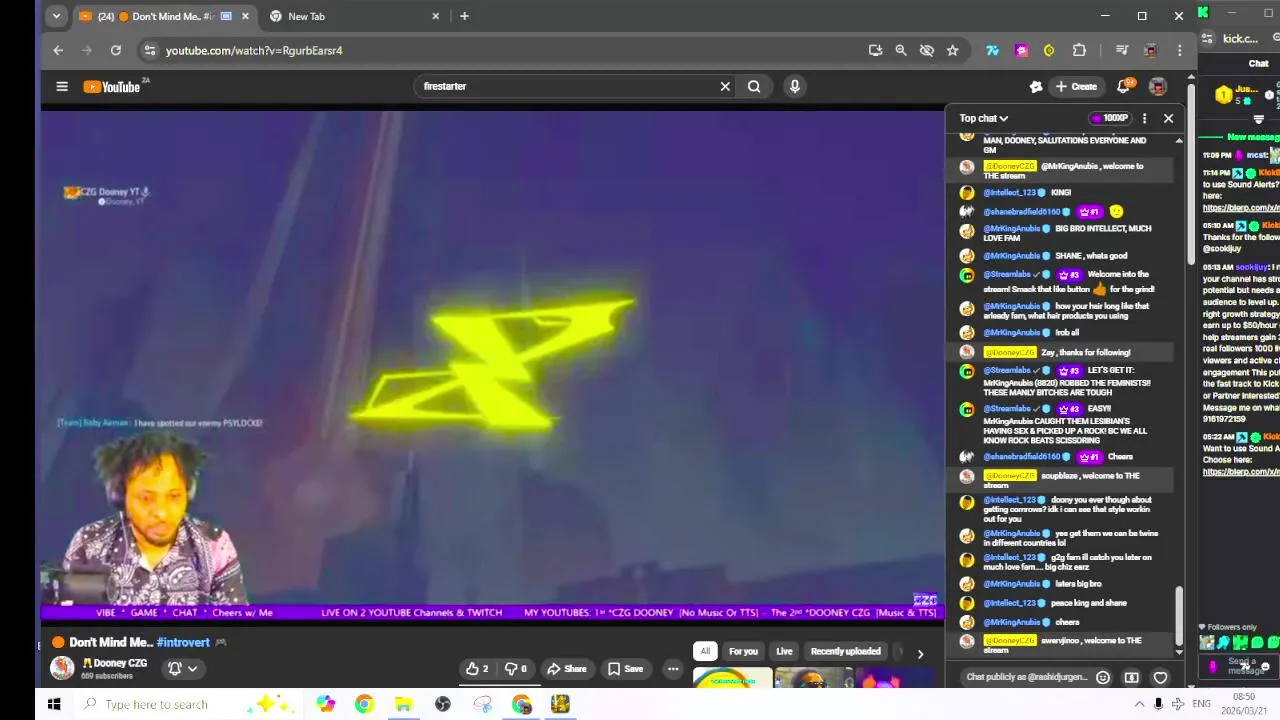Show more filter chips with the arrow
Screen dimensions: 1280x720
coord(920,653)
